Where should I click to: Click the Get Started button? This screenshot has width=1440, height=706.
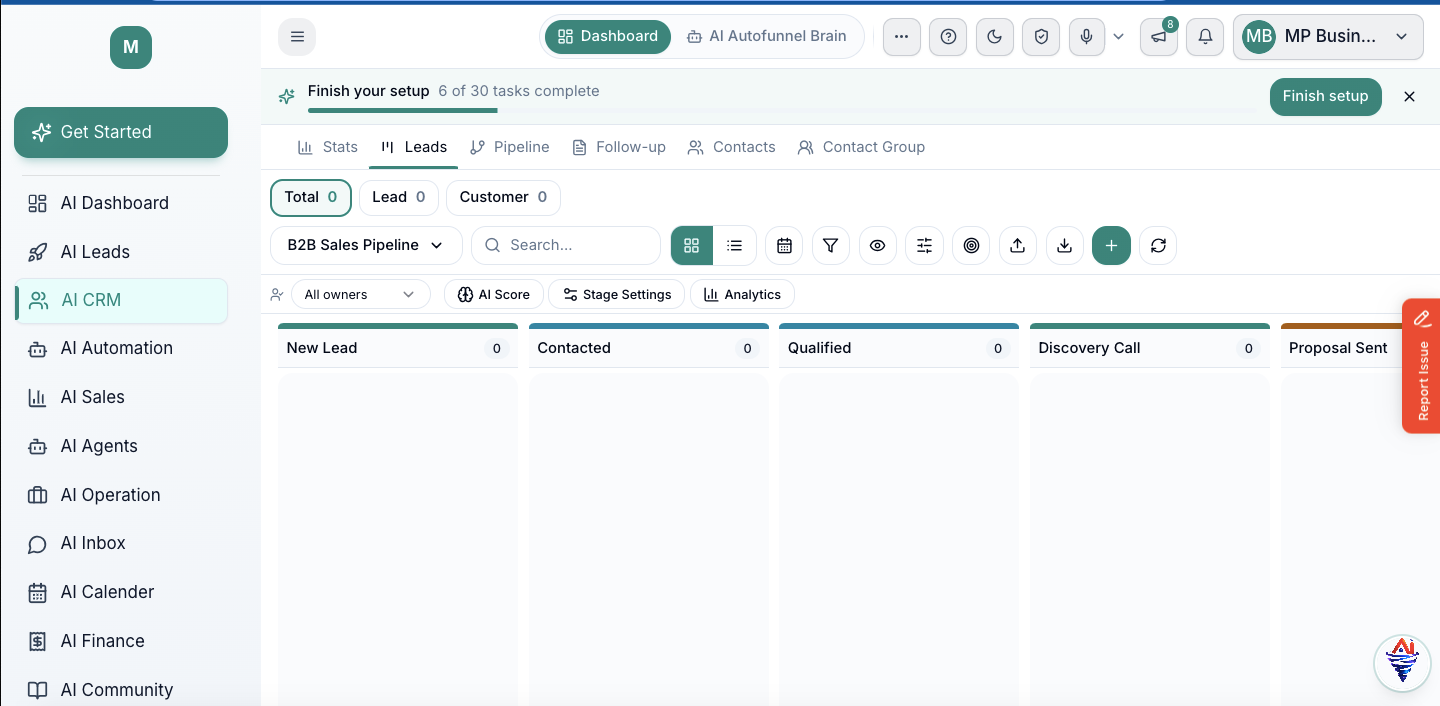pos(121,132)
